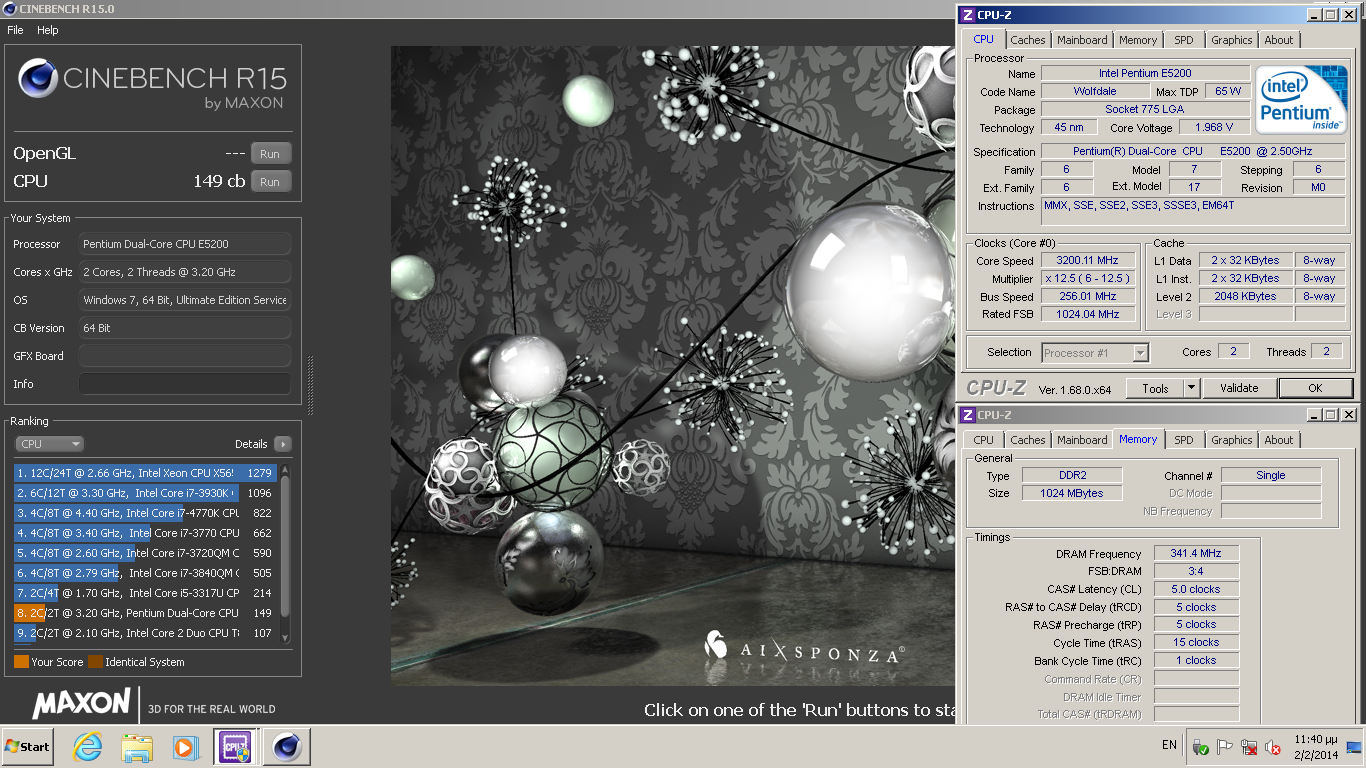Switch to Graphics tab in upper CPU-Z

tap(1232, 40)
